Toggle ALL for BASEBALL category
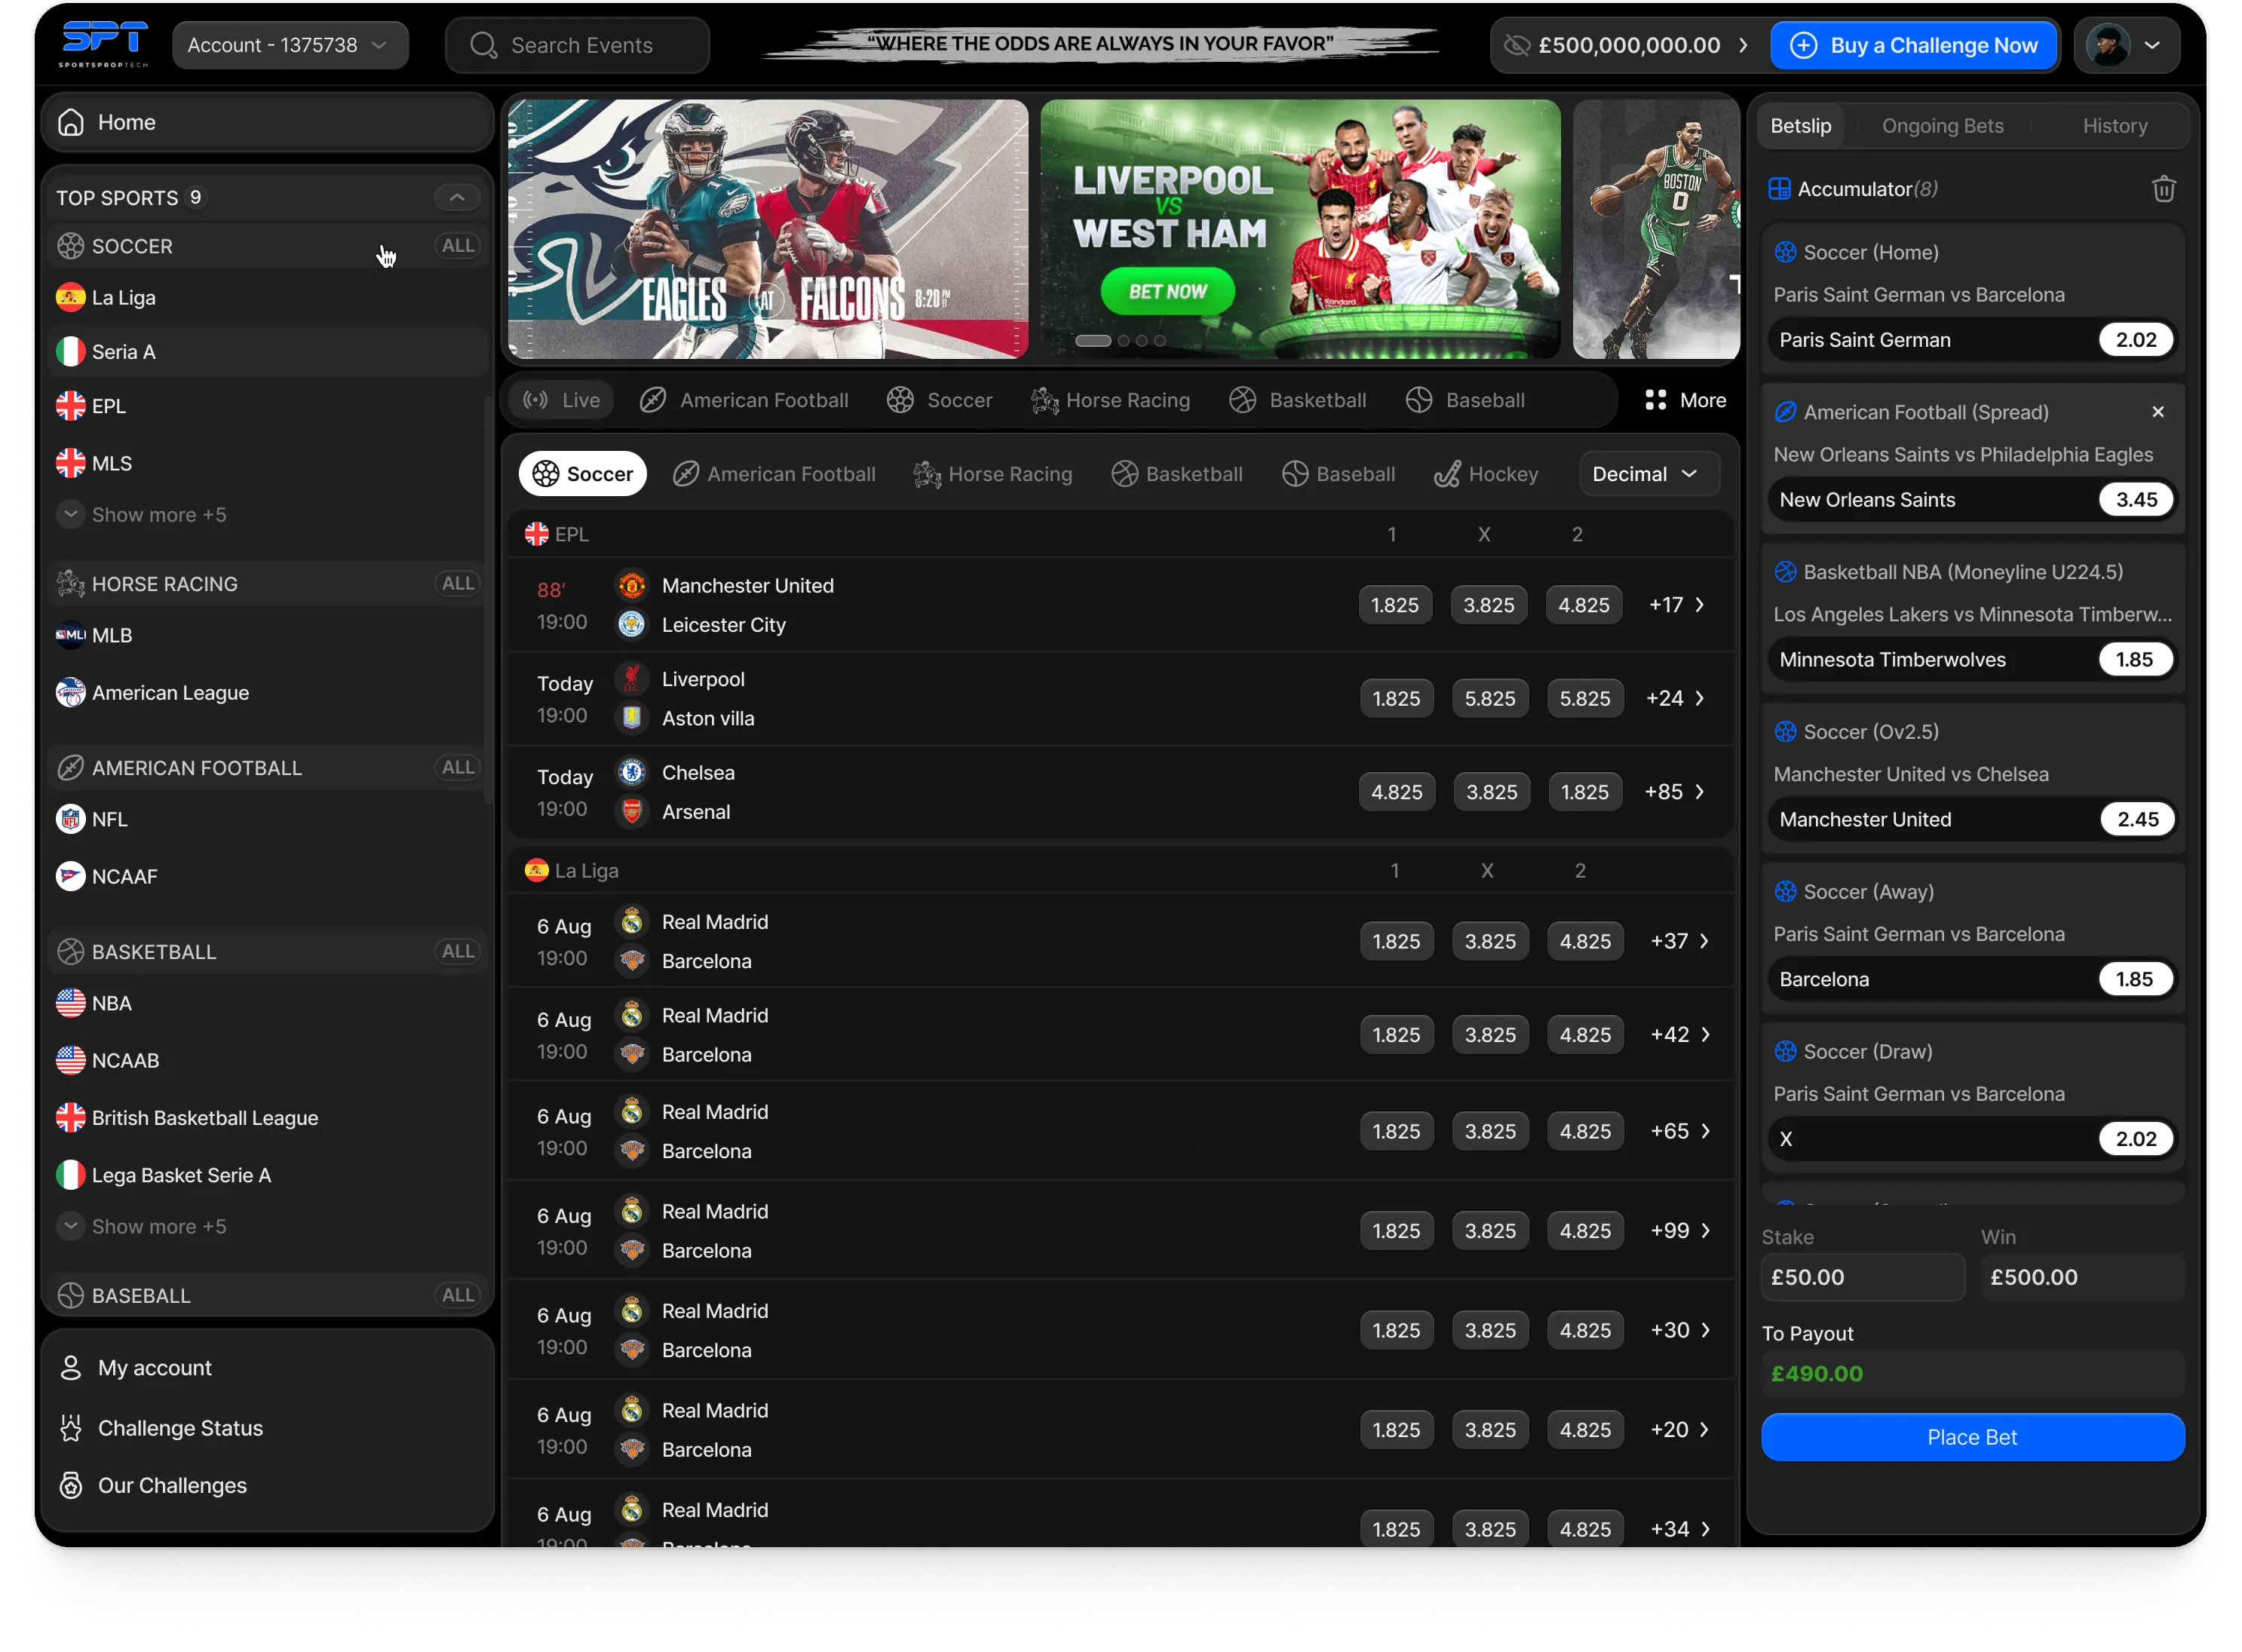Screen dimensions: 2242x1652 pos(458,1296)
